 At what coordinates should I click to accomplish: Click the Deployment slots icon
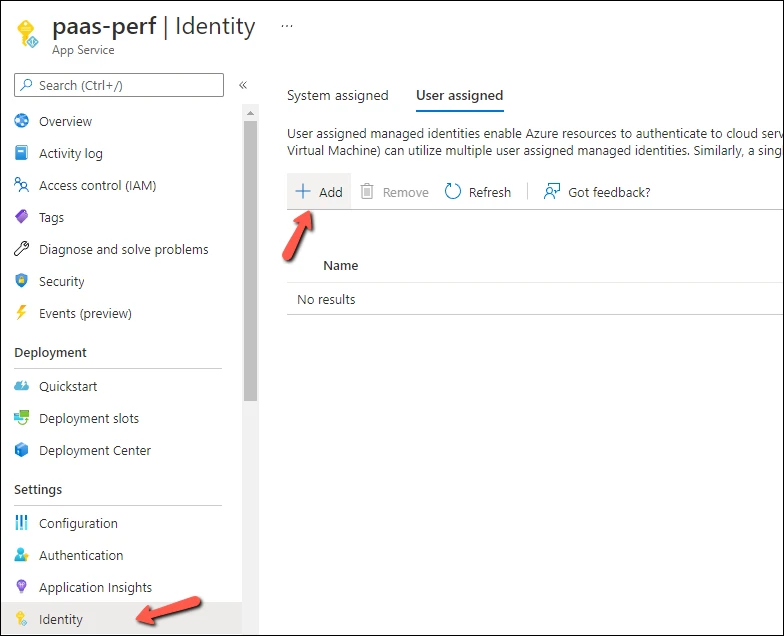tap(22, 418)
